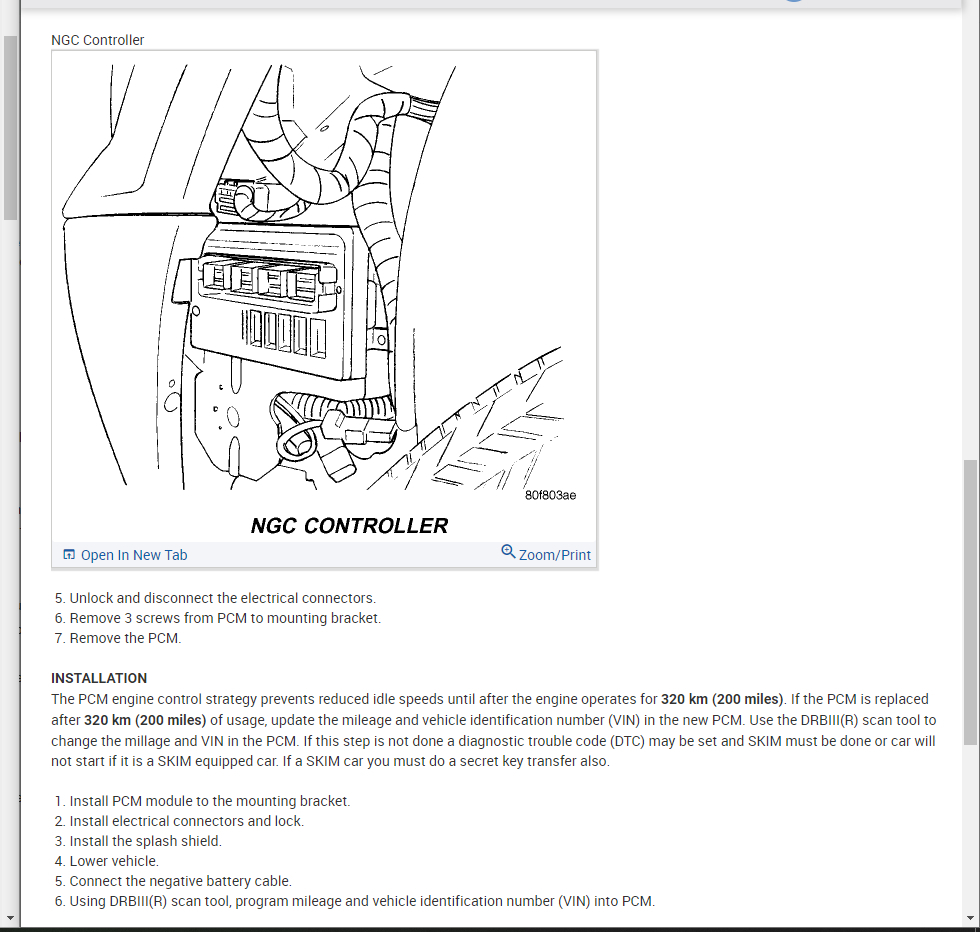Click step 'Remove 3 screws from PCM to mounting bracket.'
980x932 pixels.
(225, 618)
